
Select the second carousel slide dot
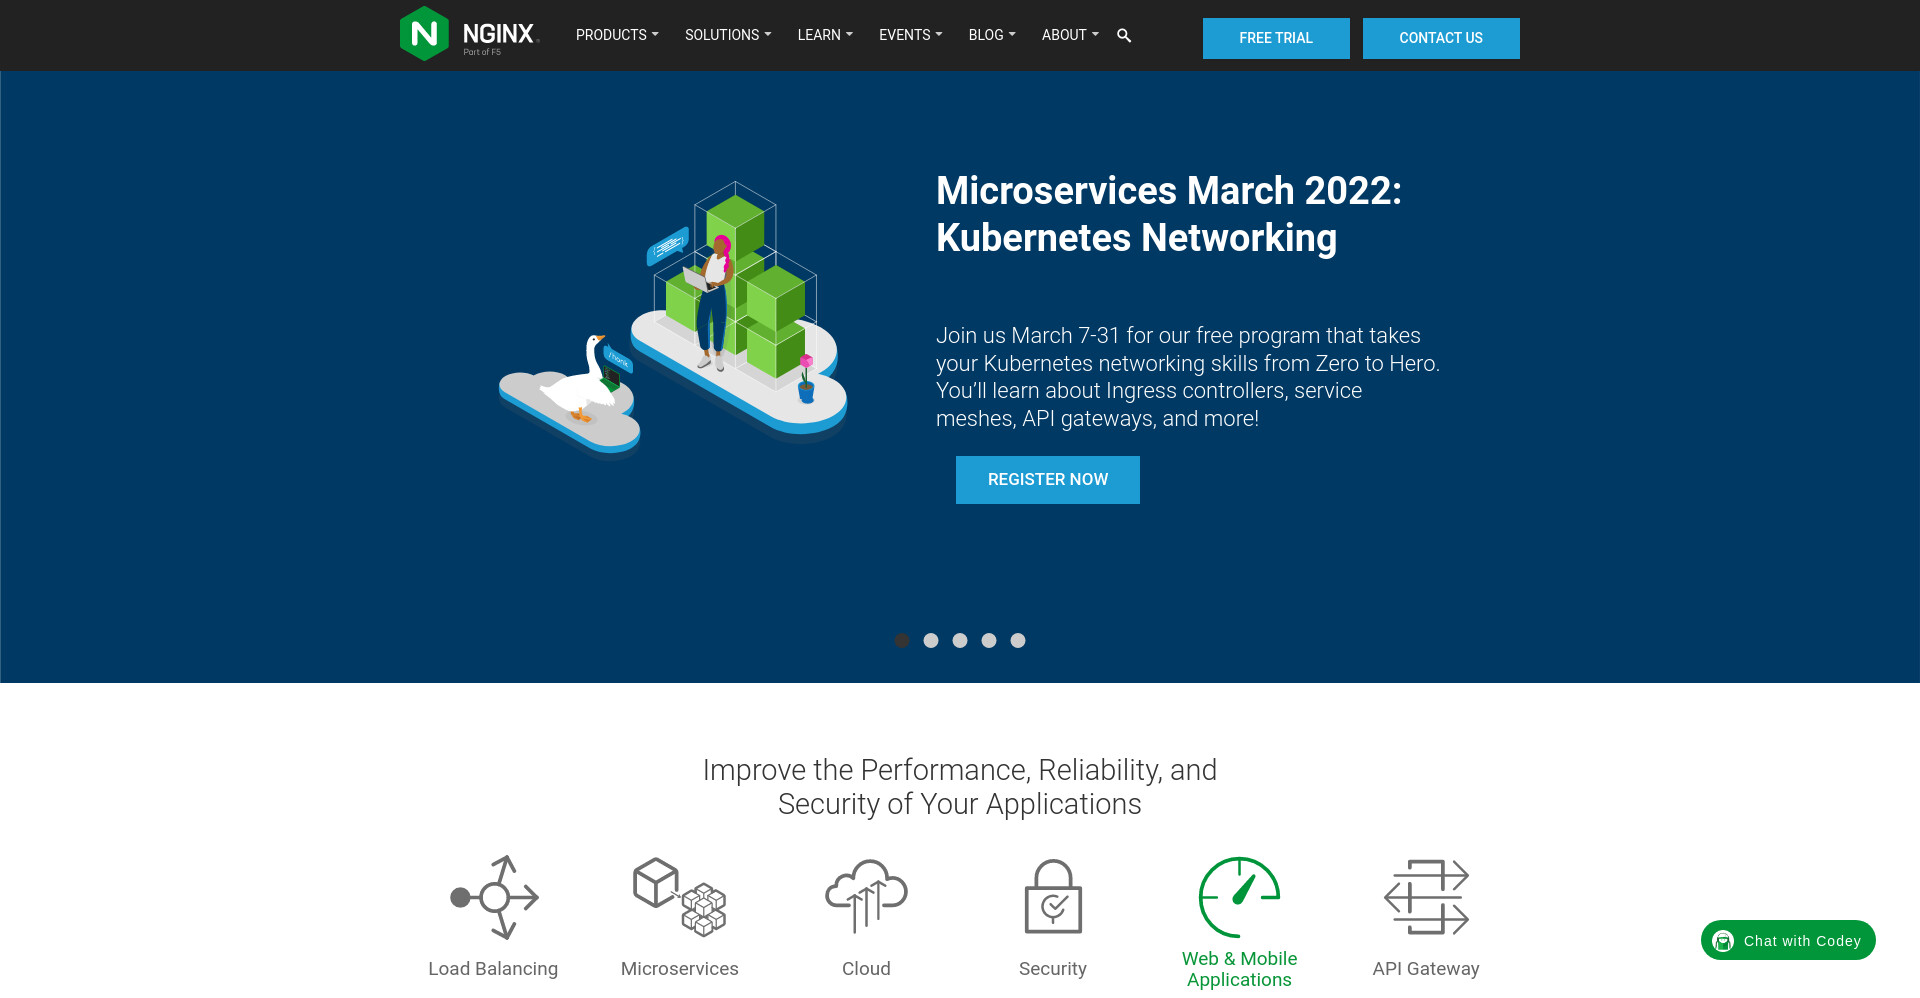click(931, 640)
